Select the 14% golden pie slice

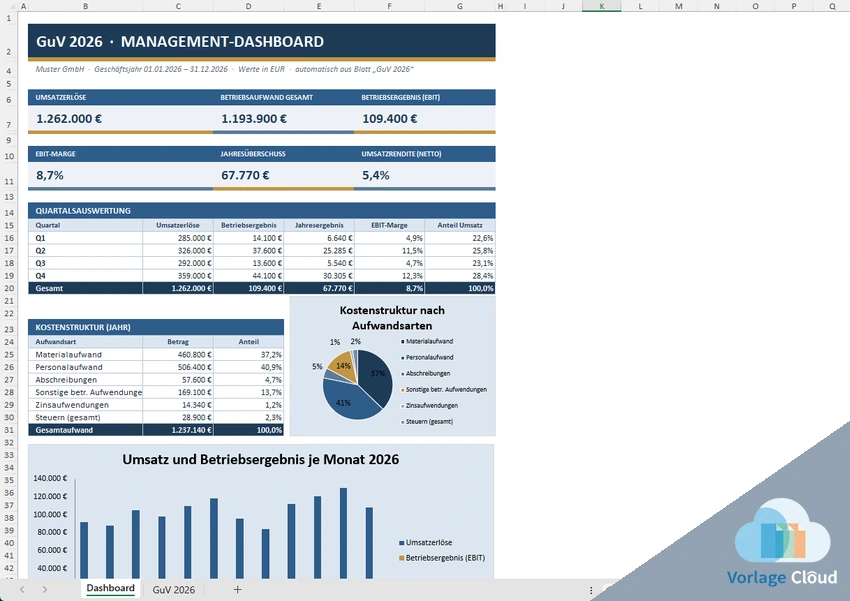point(345,366)
